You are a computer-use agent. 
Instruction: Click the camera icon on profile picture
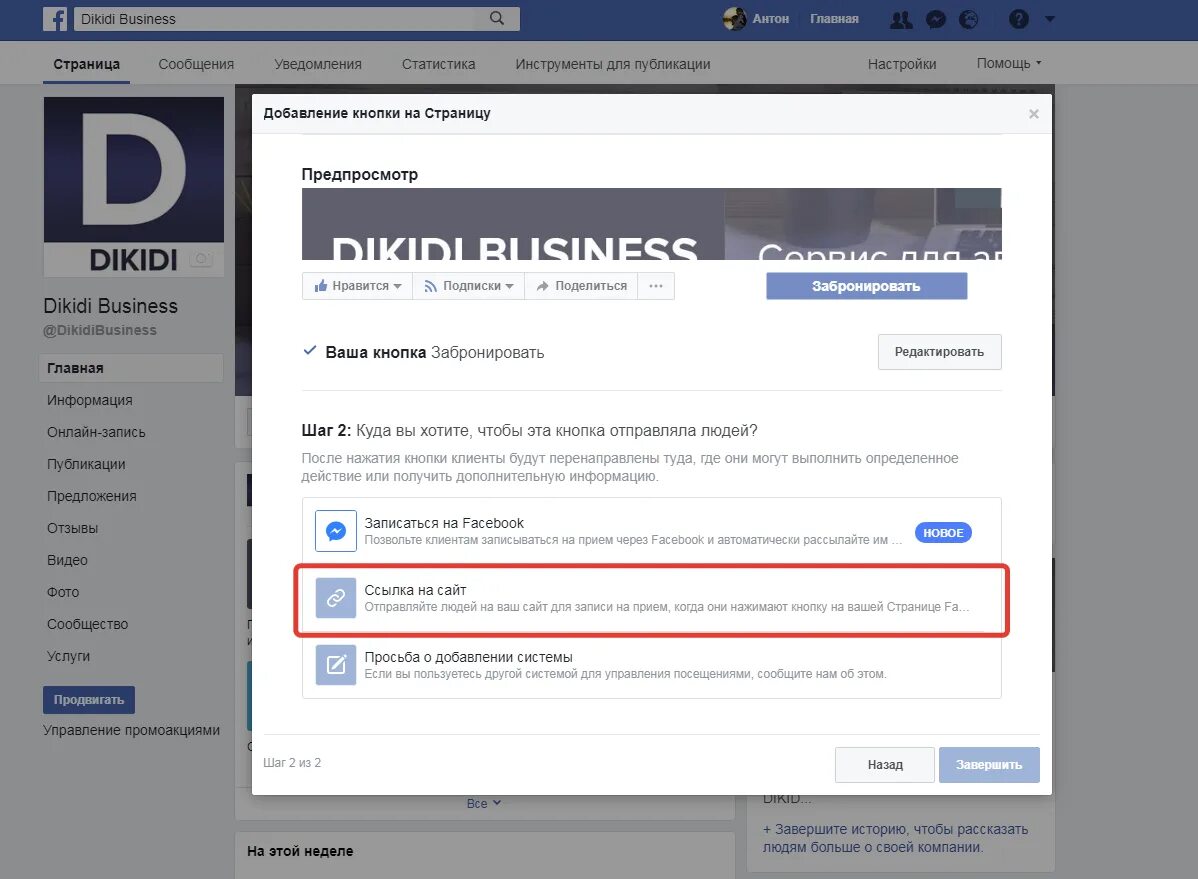(201, 259)
